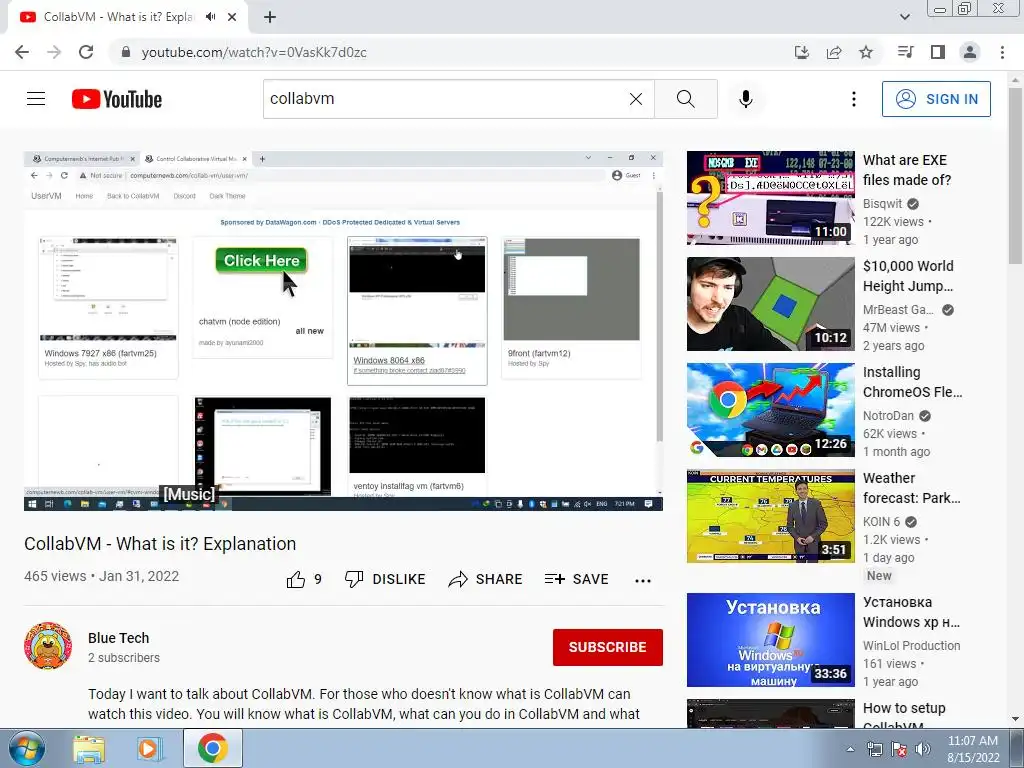Open the network tray icon
This screenshot has width=1024, height=768.
(874, 749)
